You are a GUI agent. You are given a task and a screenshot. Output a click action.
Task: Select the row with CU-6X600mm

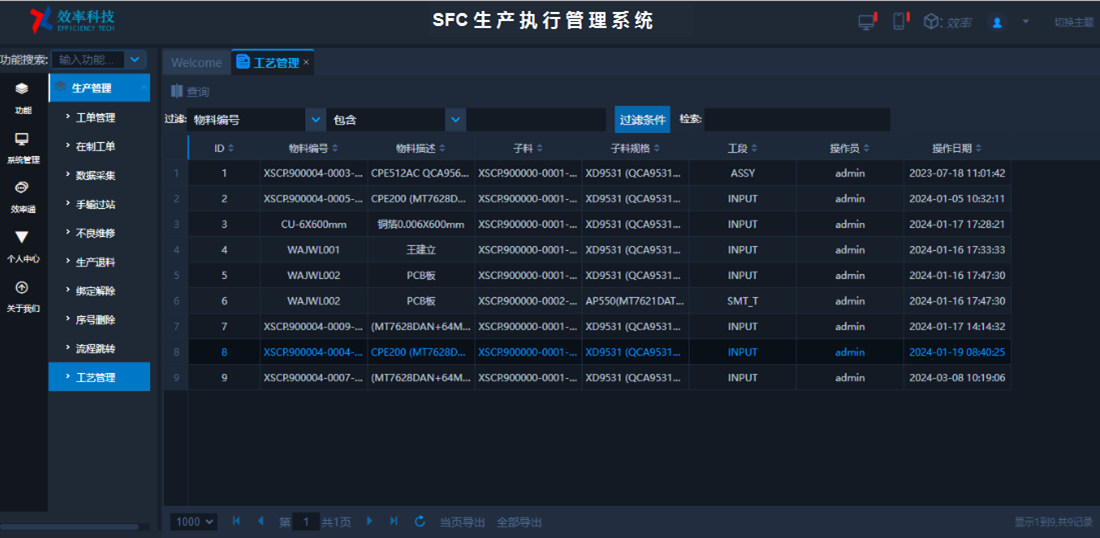[x=588, y=224]
